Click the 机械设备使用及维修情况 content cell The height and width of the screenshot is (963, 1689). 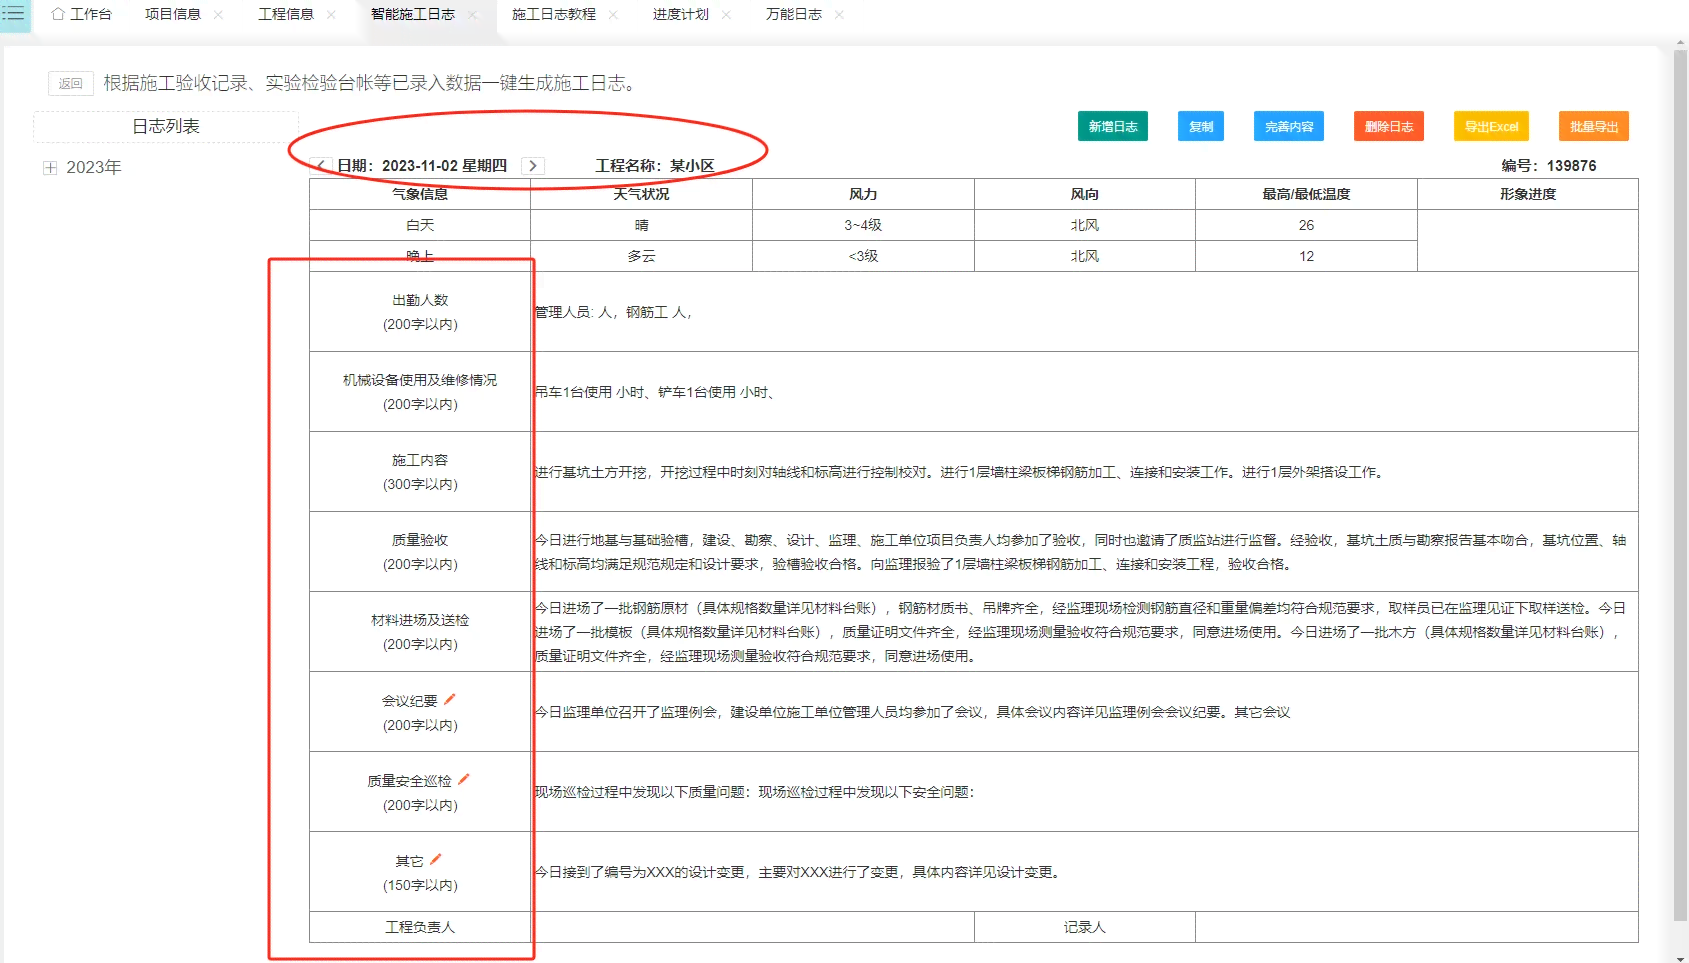pyautogui.click(x=1084, y=392)
